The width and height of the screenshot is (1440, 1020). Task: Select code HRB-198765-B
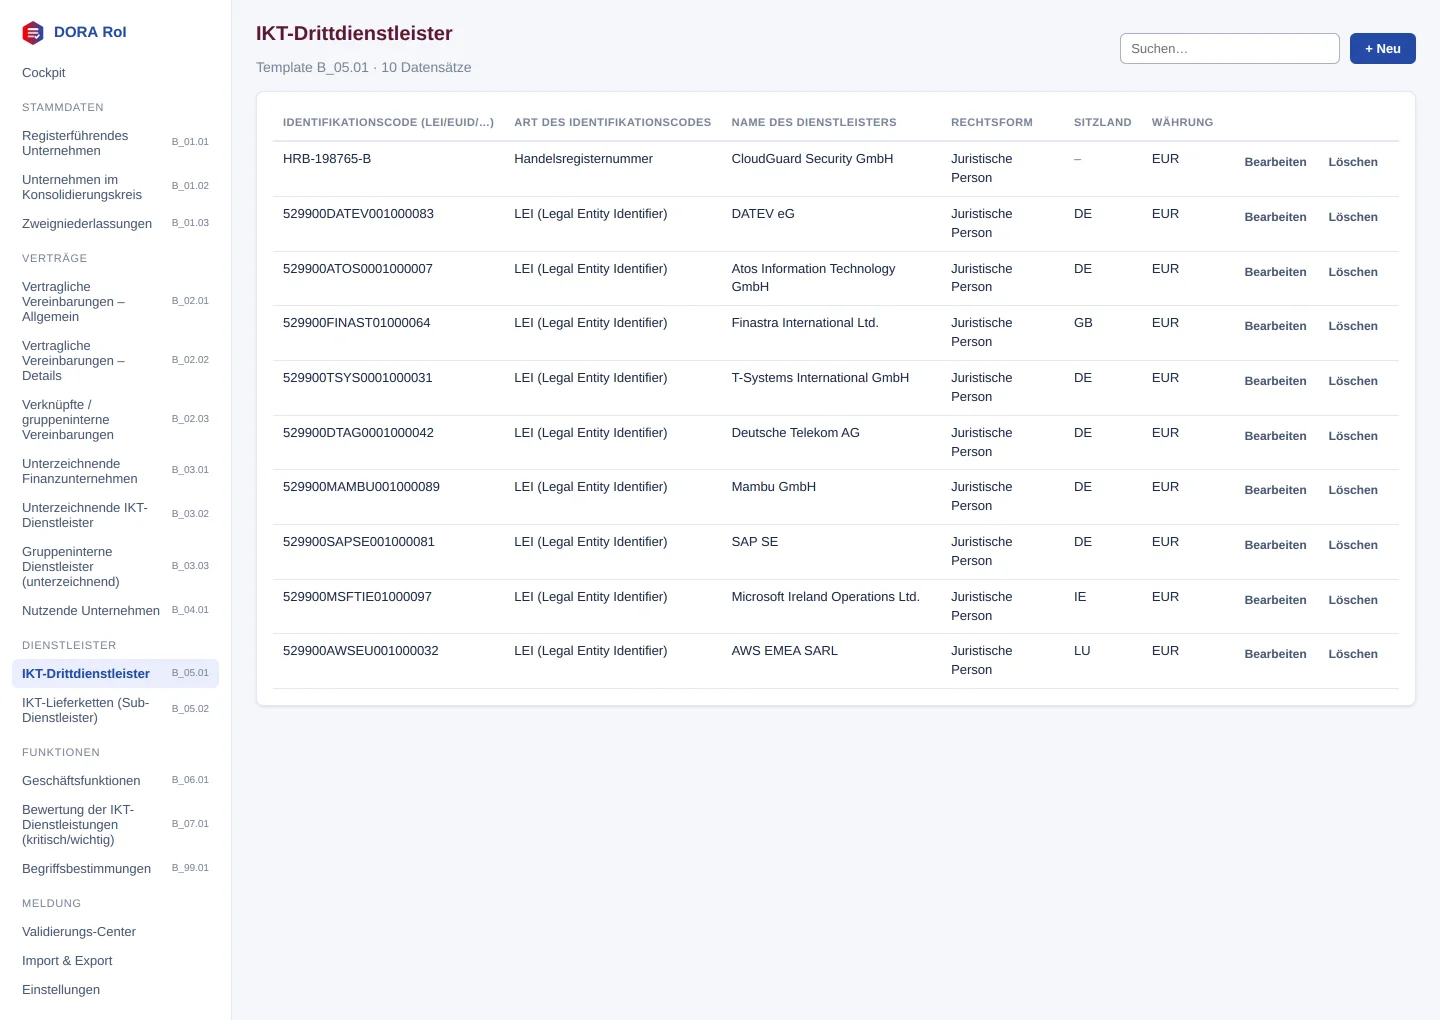coord(327,159)
